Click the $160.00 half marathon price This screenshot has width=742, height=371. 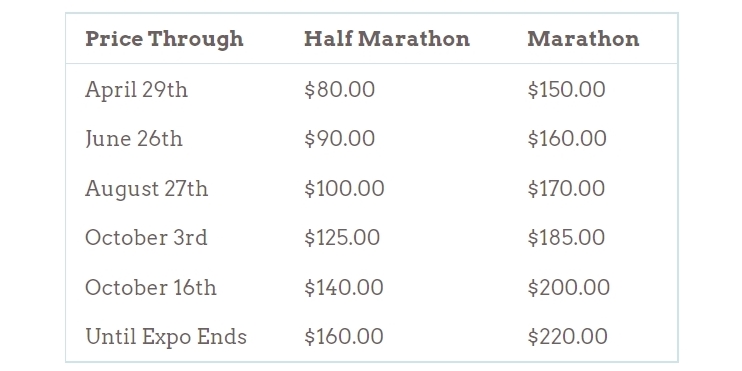click(x=344, y=336)
